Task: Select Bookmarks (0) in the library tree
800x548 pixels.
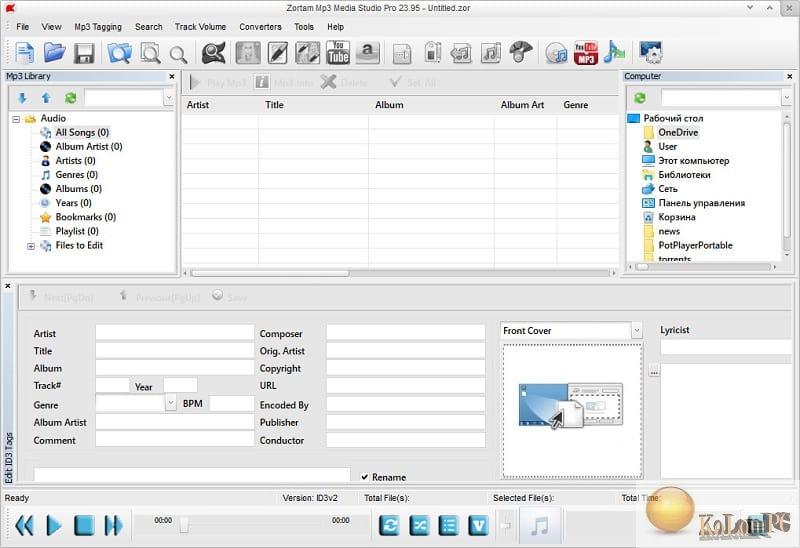Action: click(86, 217)
